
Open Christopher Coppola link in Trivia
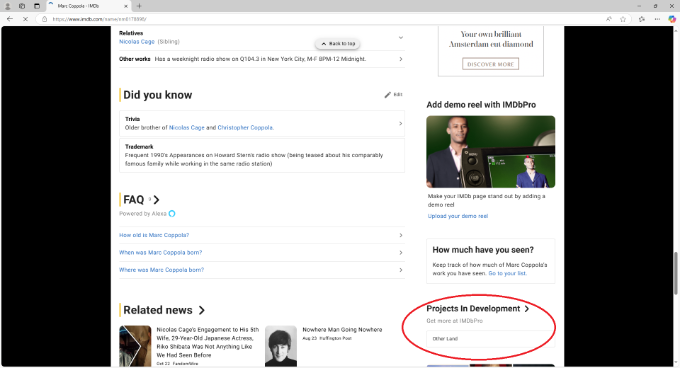coord(245,127)
